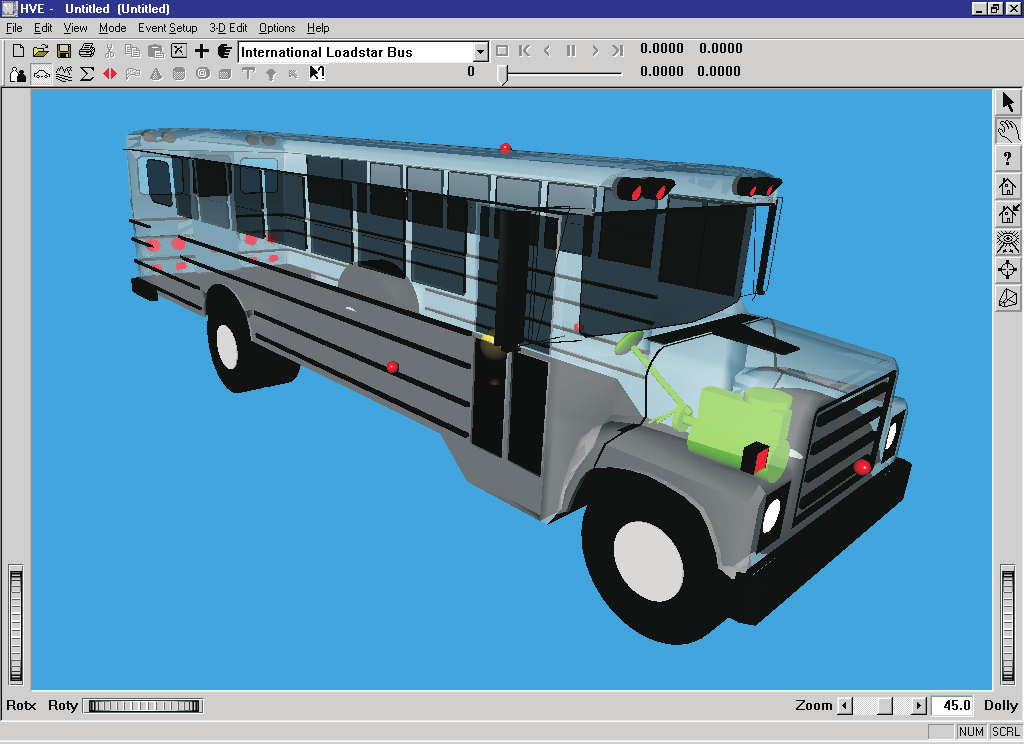Click the context help arrow-question icon
Image resolution: width=1024 pixels, height=744 pixels.
[317, 73]
